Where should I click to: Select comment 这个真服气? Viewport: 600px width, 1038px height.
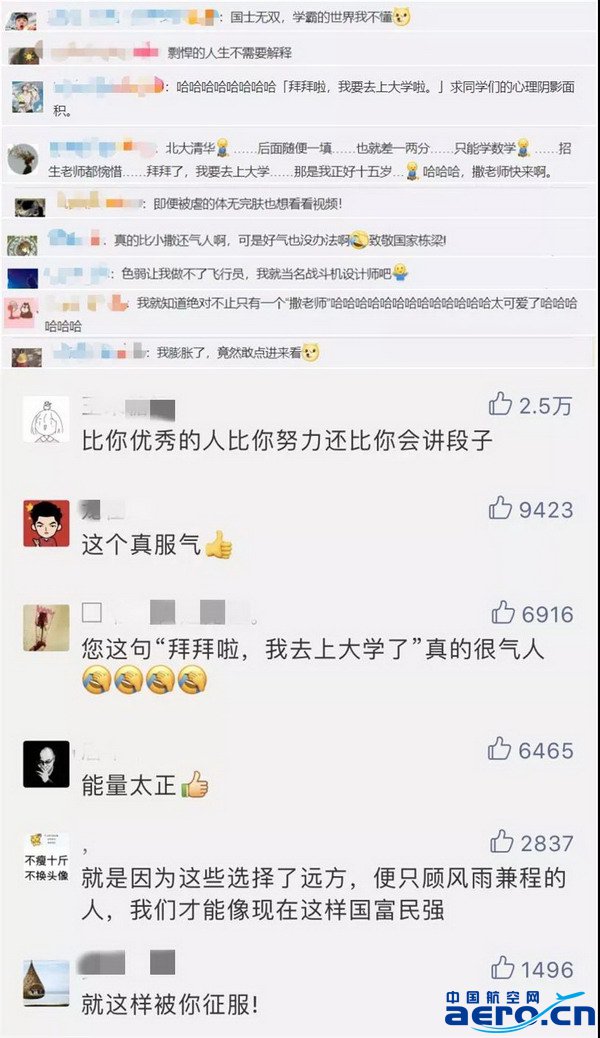click(157, 545)
